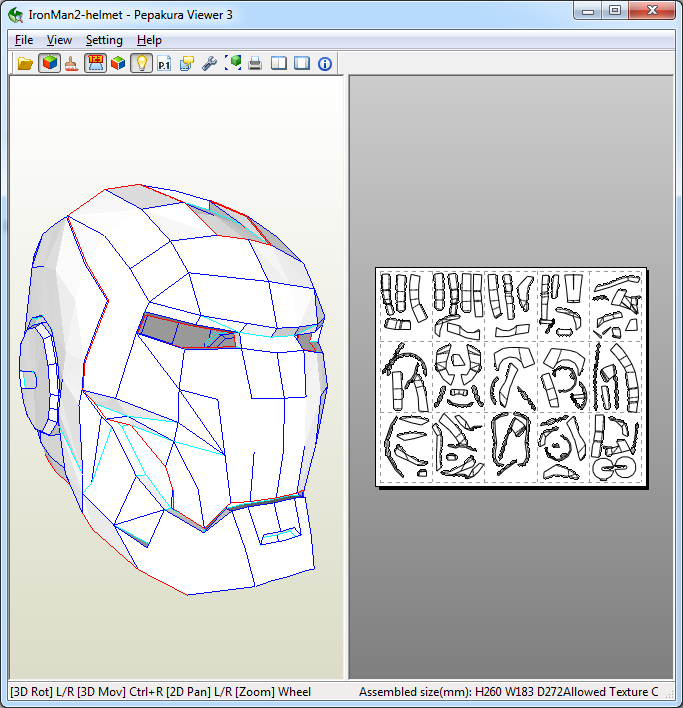683x708 pixels.
Task: Click the Pepakura app icon in title bar
Action: [16, 14]
